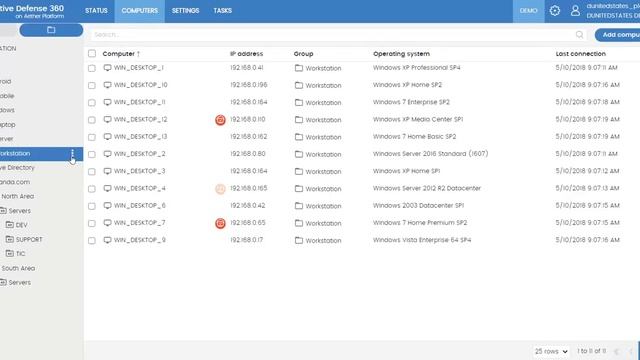640x360 pixels.
Task: Open the Workstation group three-dot menu
Action: point(73,153)
